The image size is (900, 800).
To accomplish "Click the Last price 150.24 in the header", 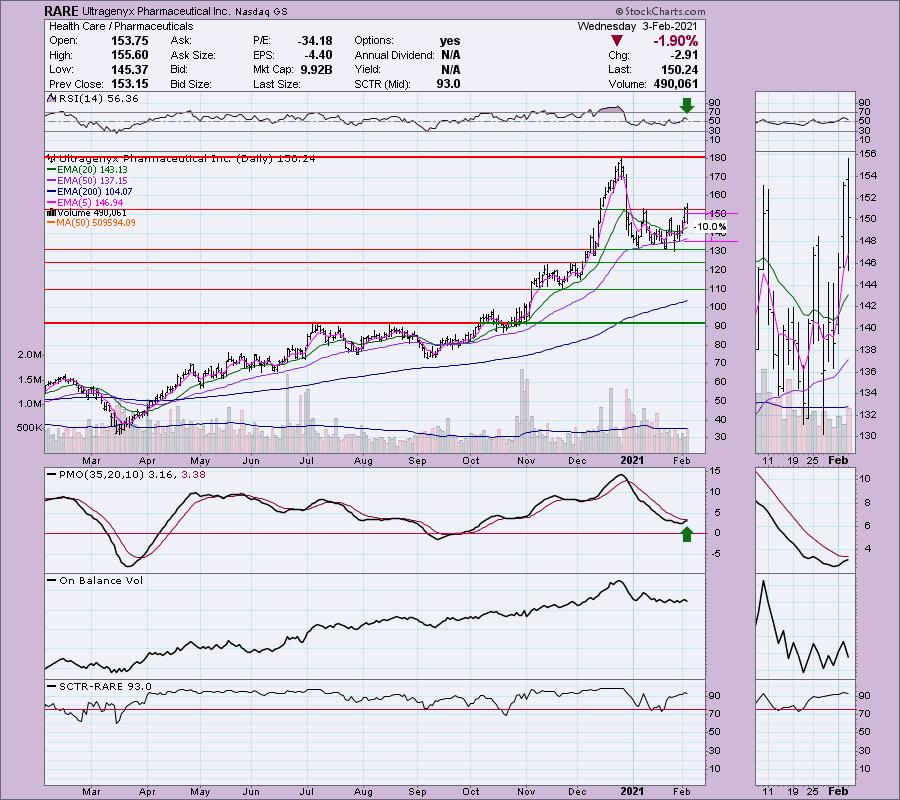I will coord(680,69).
